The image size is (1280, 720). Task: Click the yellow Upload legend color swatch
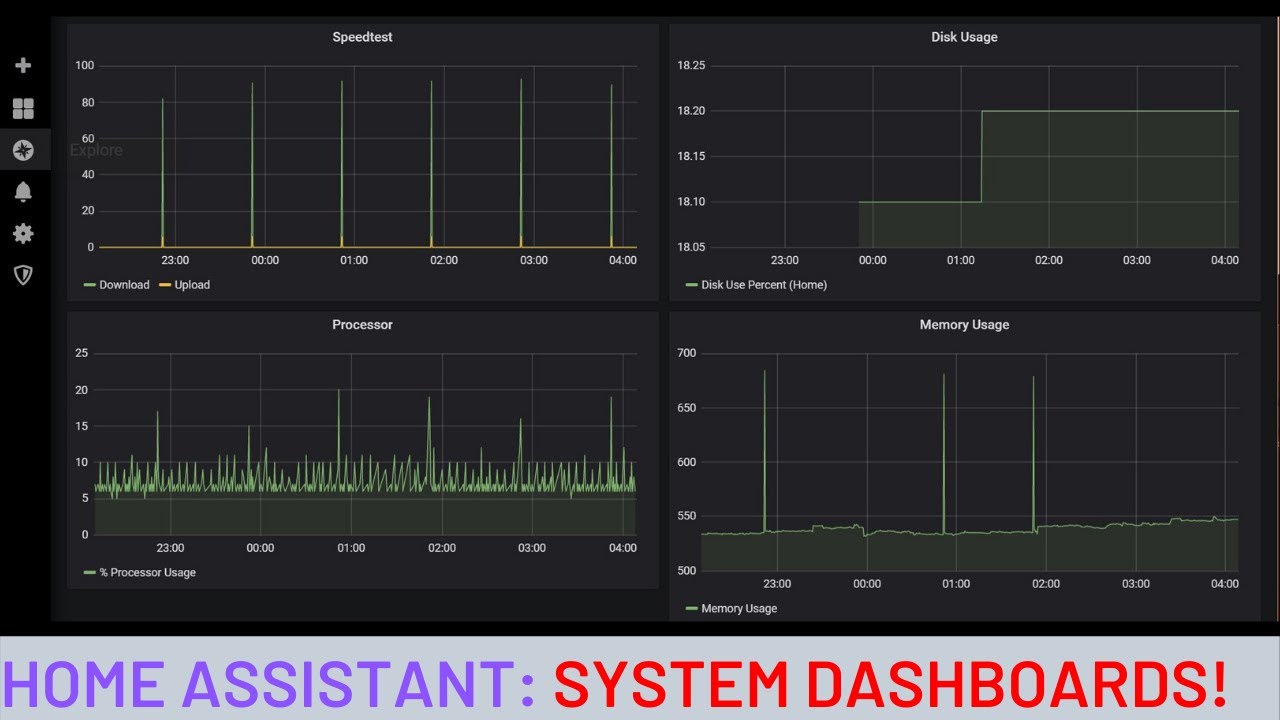pos(165,285)
